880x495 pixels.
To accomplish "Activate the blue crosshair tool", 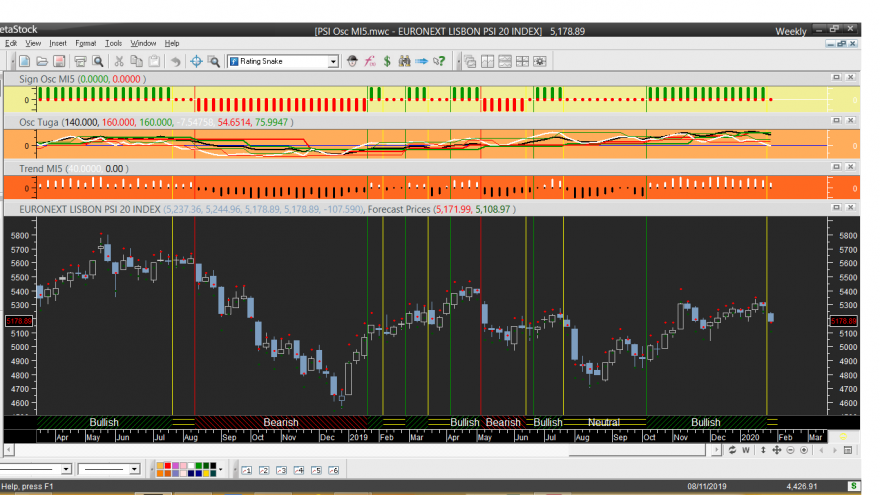I will tap(196, 61).
